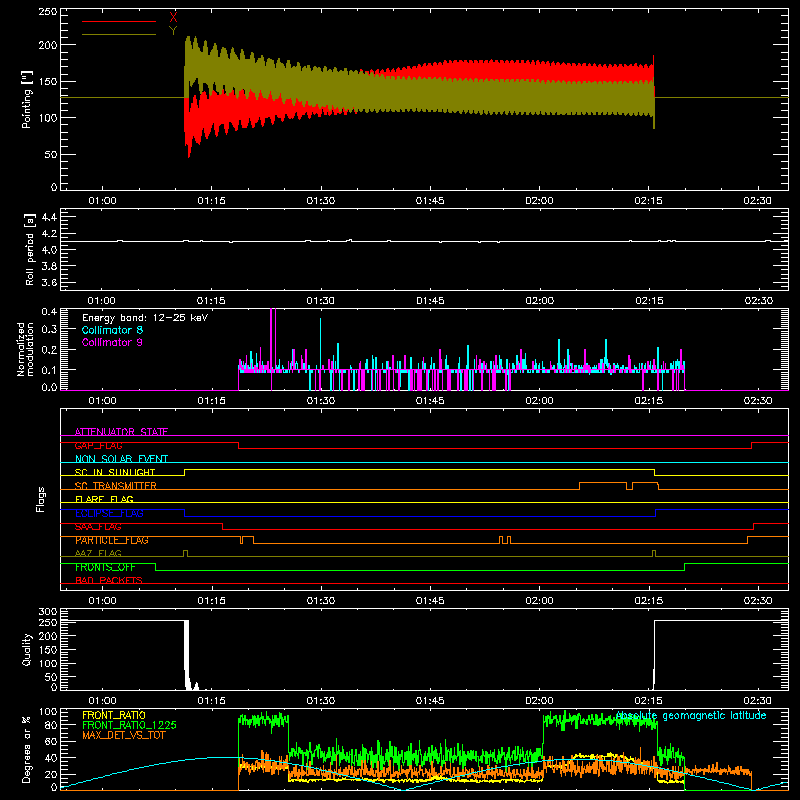Click the 02:00 tick under the Roll period plot

pos(539,301)
